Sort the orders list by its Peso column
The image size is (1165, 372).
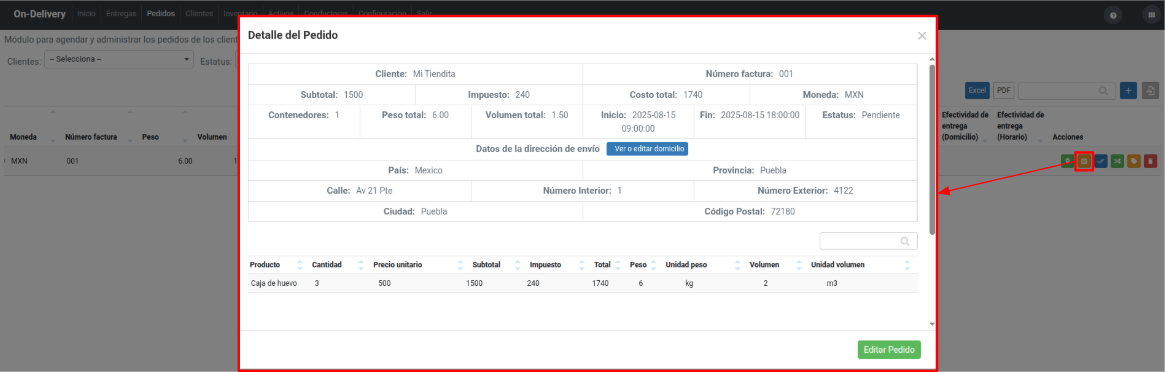(x=151, y=137)
